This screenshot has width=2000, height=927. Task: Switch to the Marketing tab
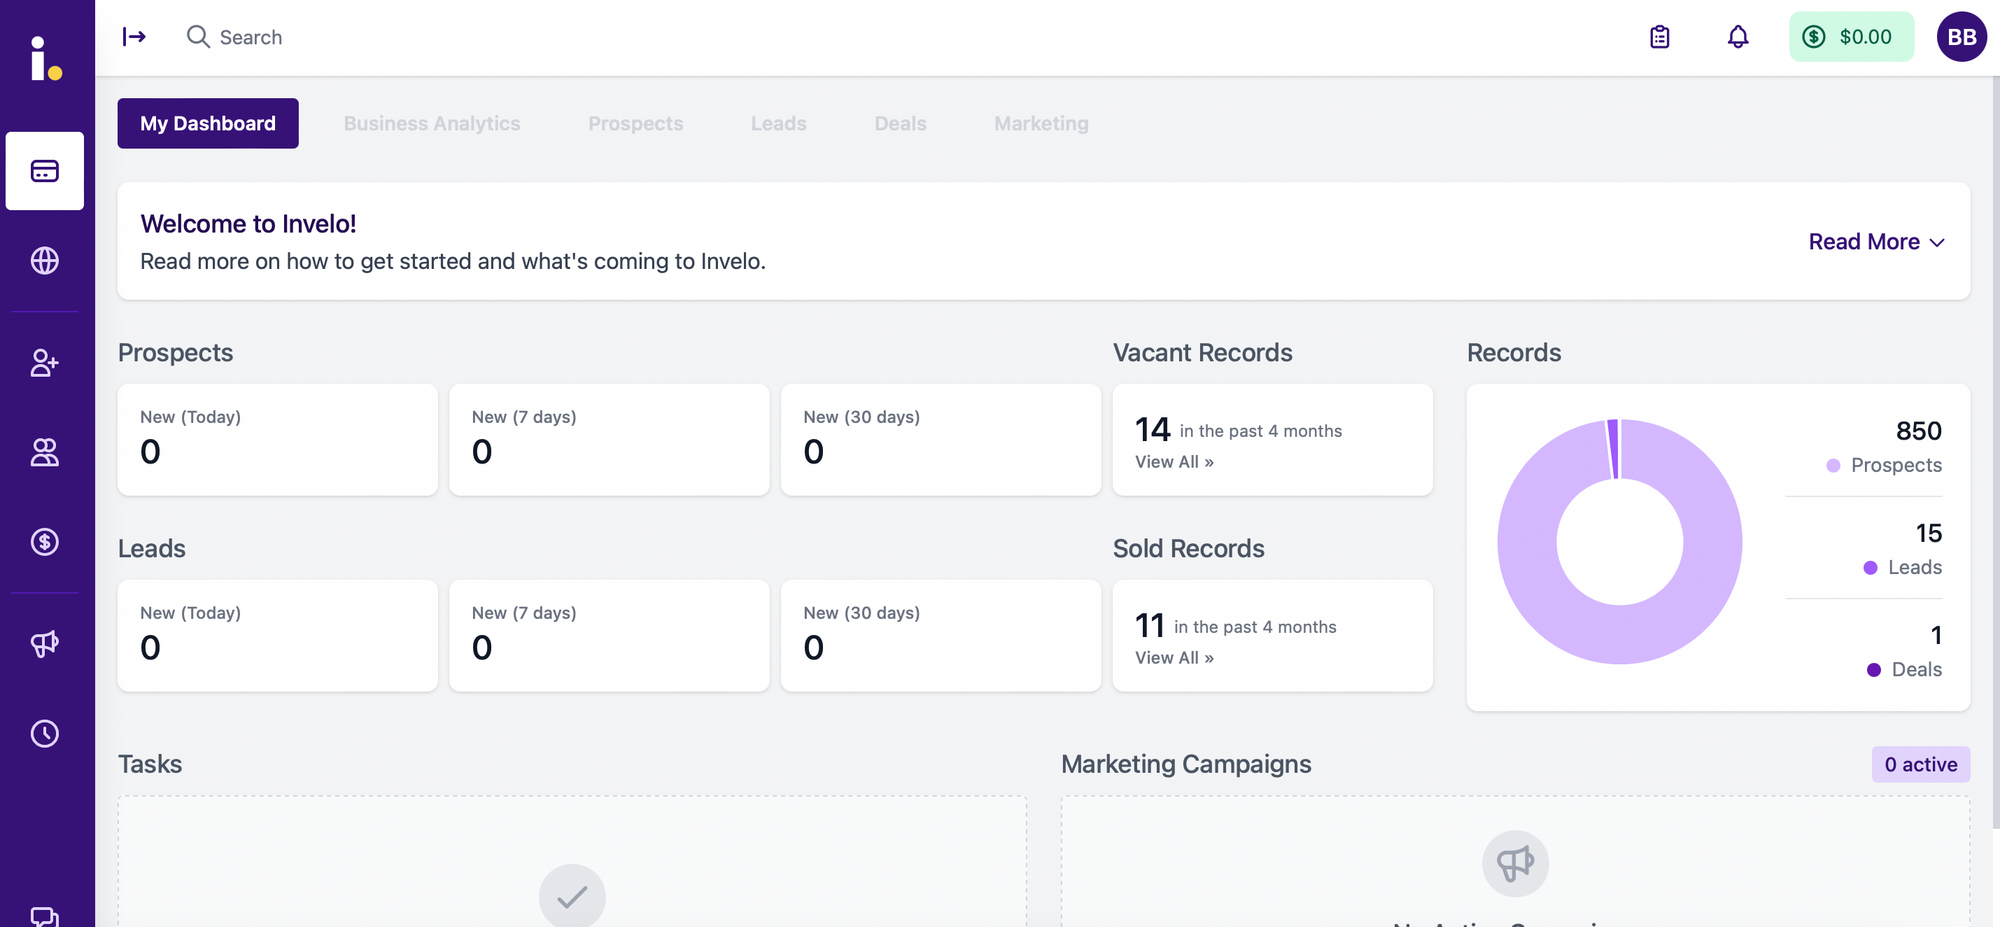(x=1042, y=123)
